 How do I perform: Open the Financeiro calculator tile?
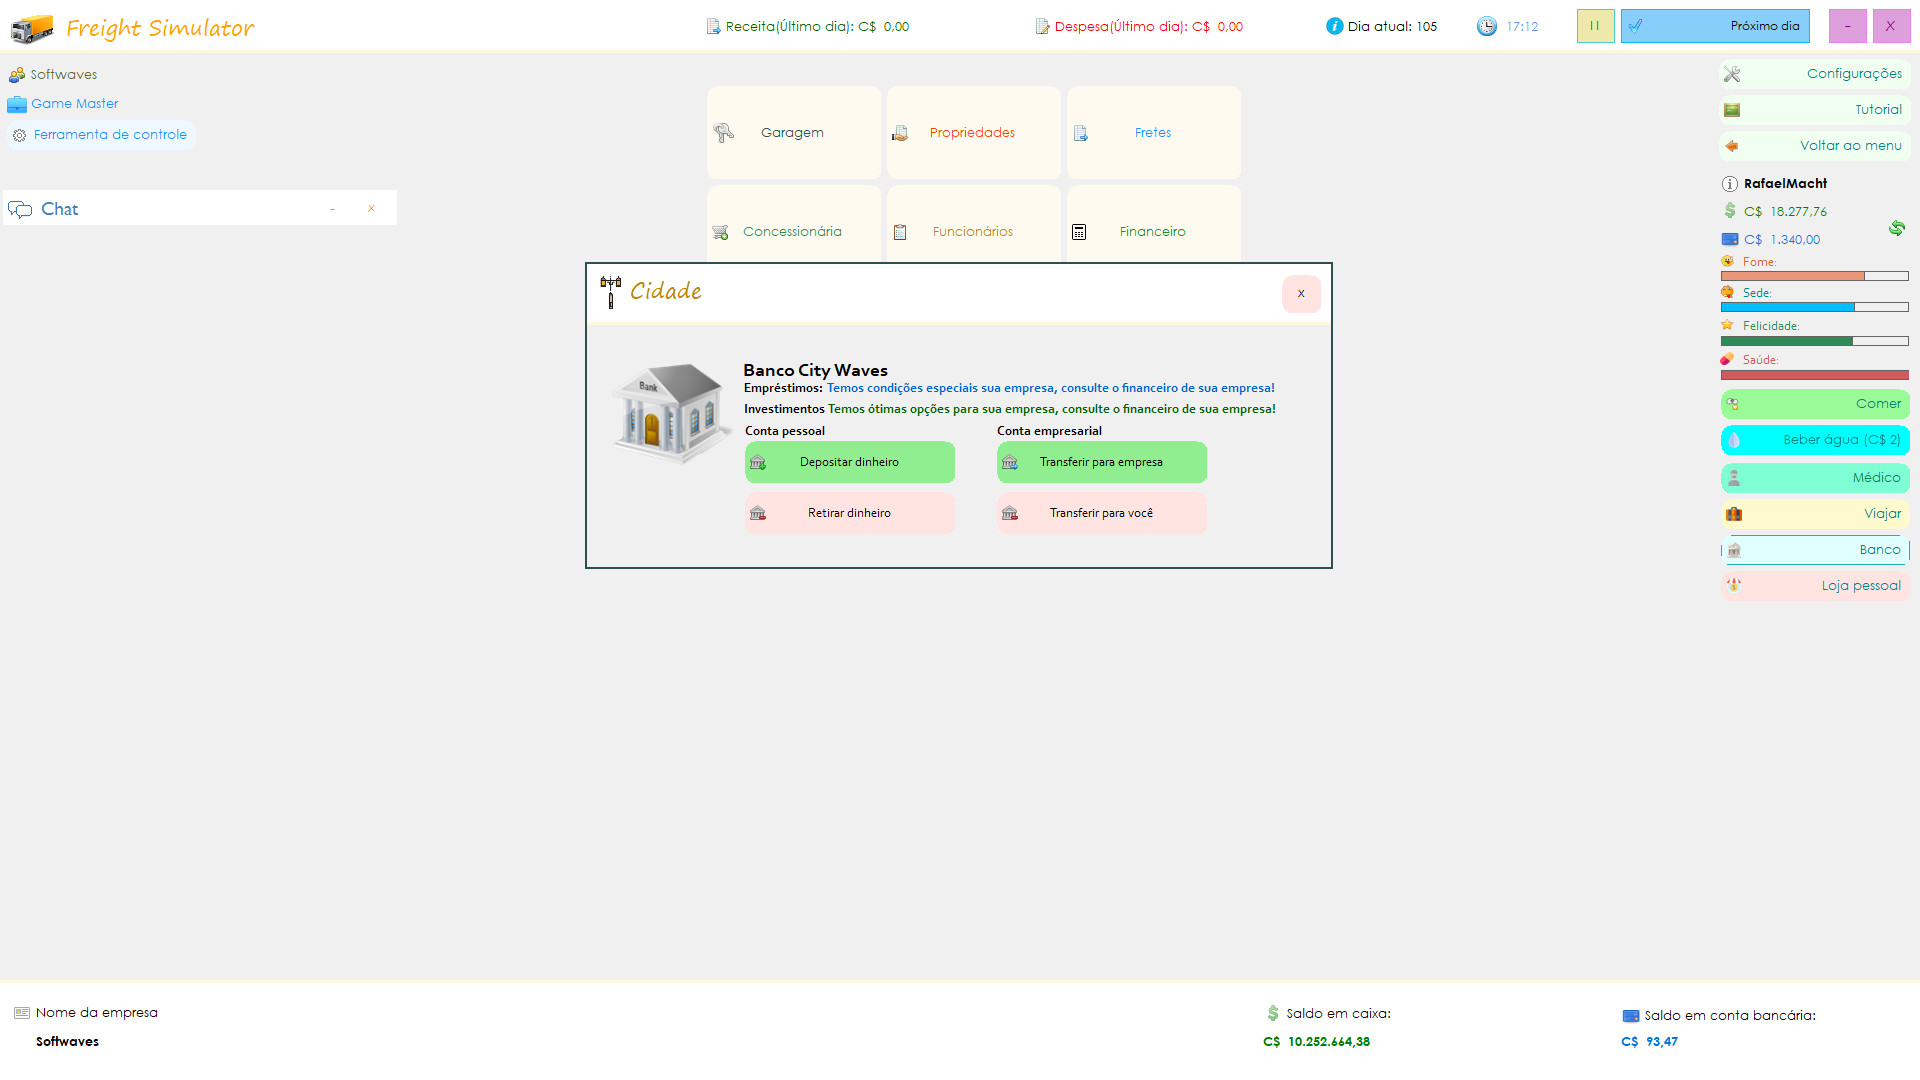point(1152,230)
